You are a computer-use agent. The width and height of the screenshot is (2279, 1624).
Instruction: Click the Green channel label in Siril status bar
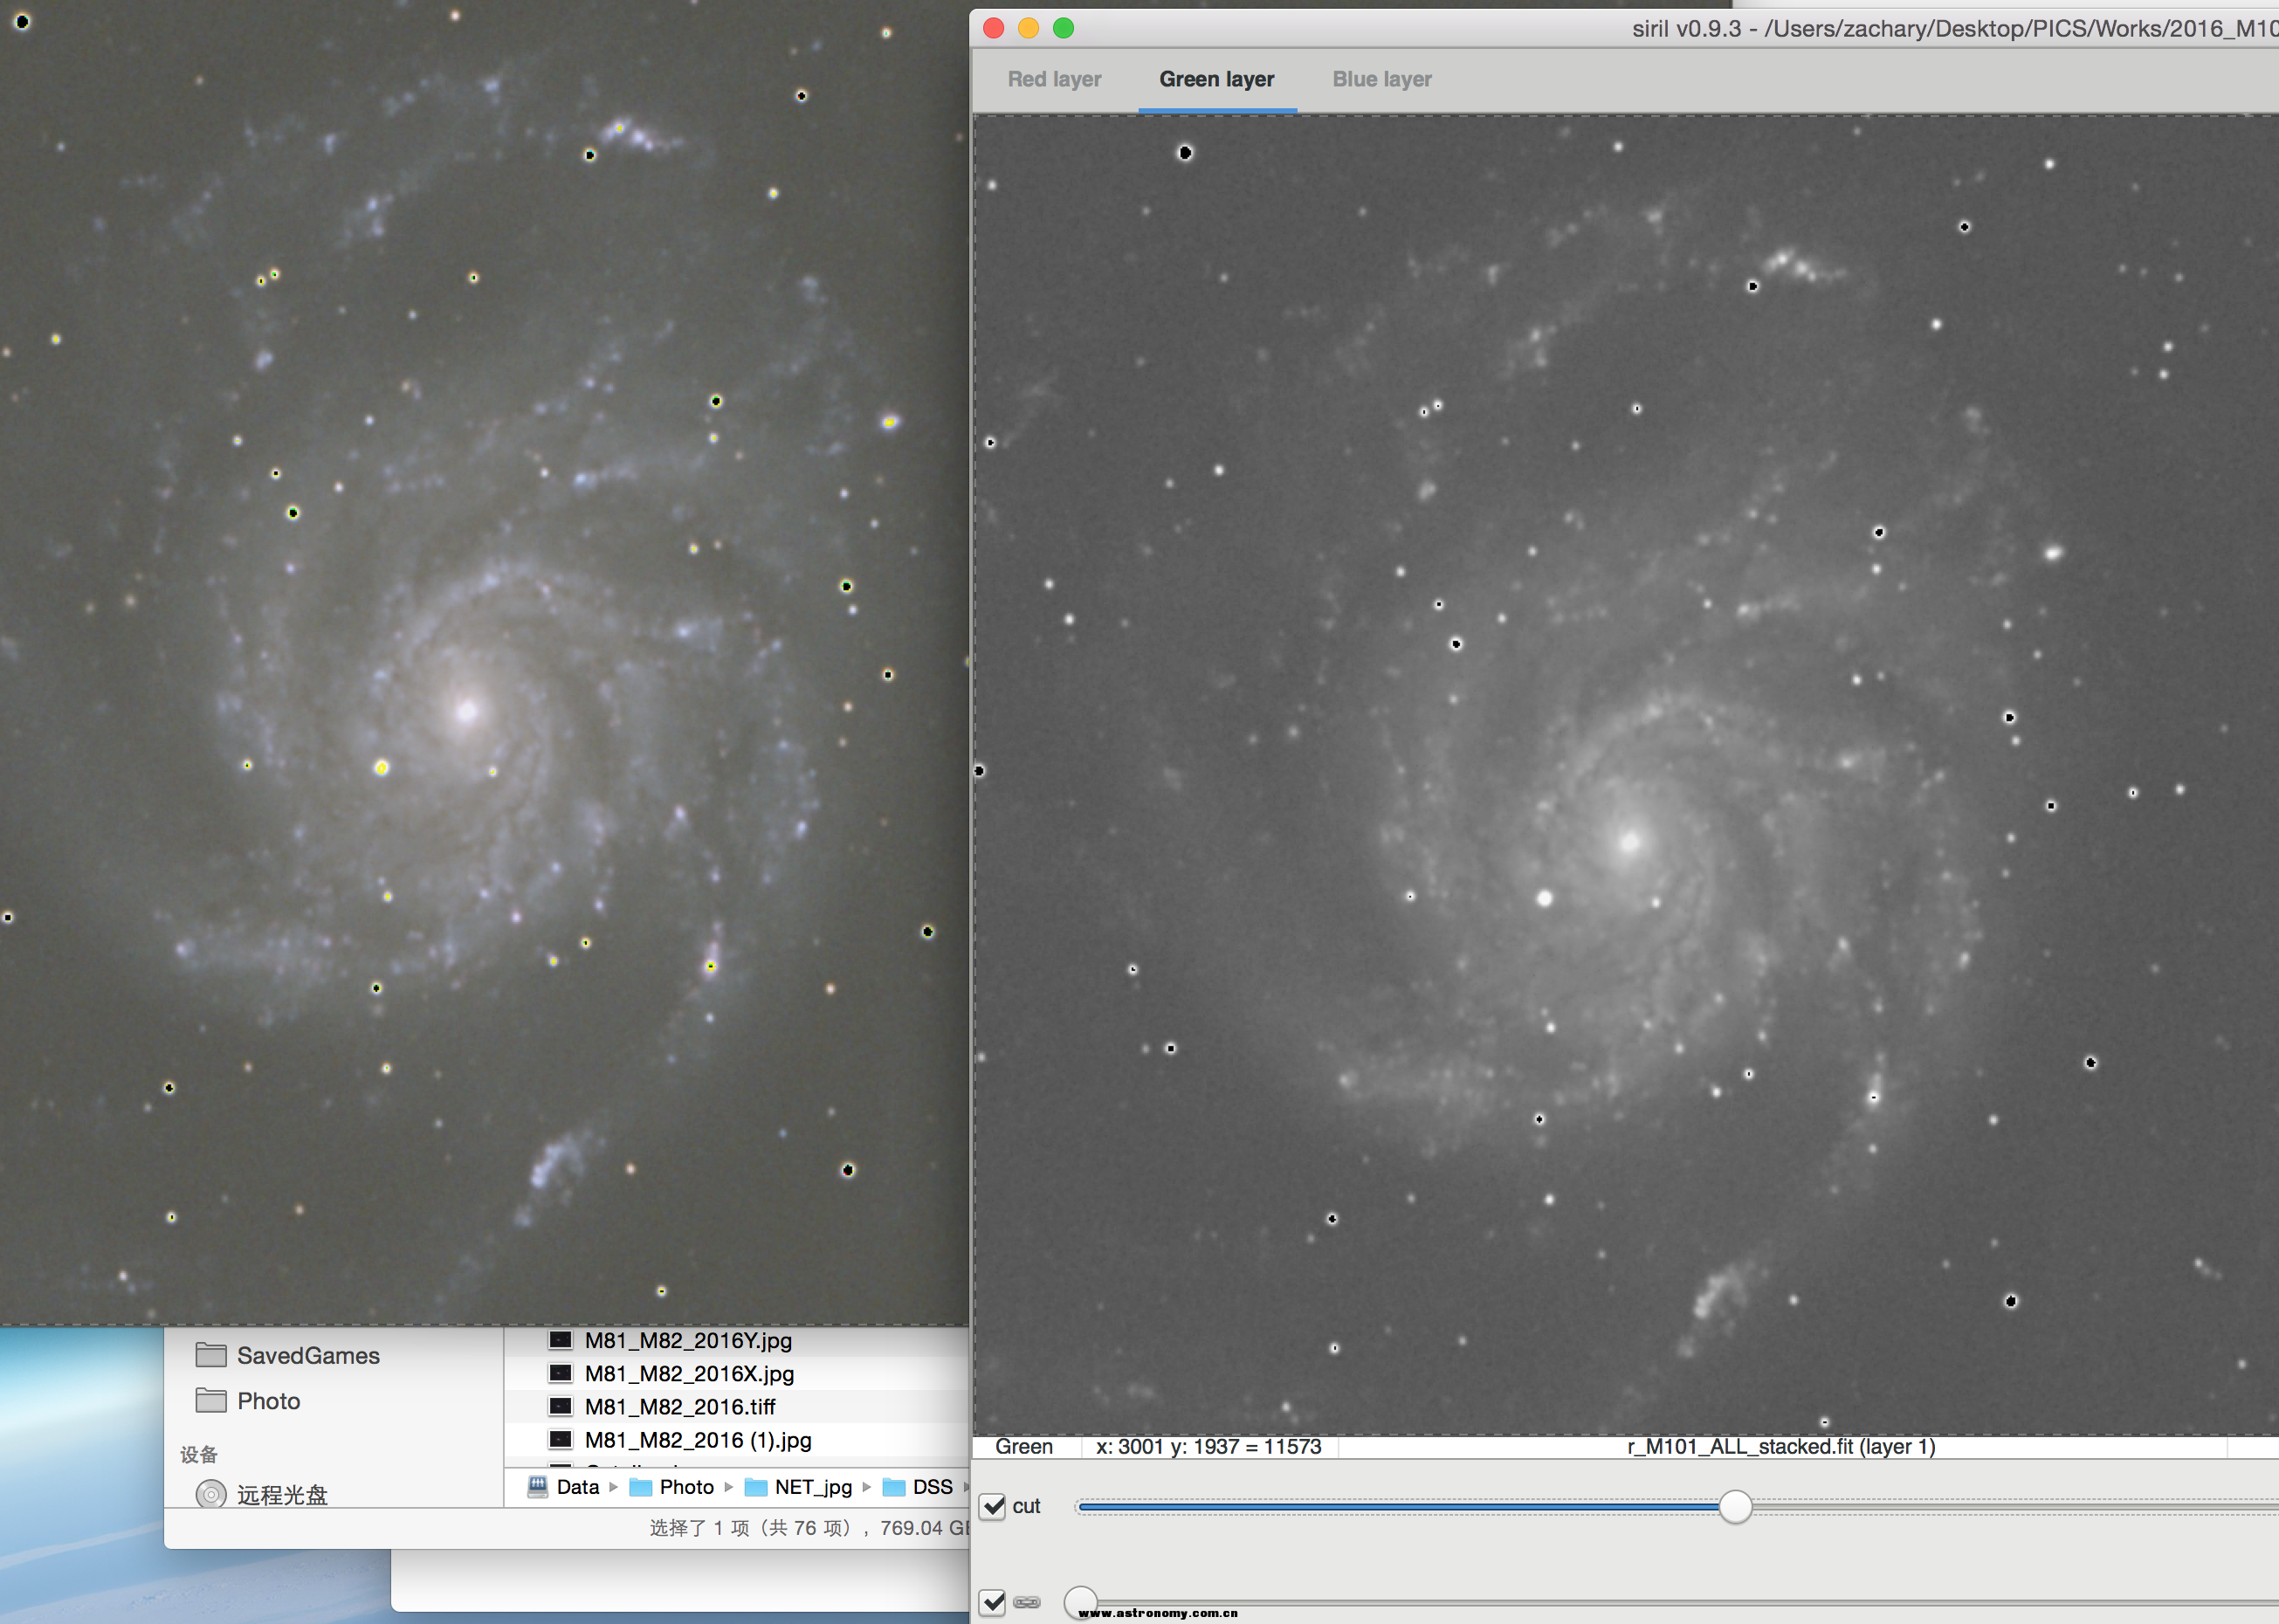(1024, 1447)
